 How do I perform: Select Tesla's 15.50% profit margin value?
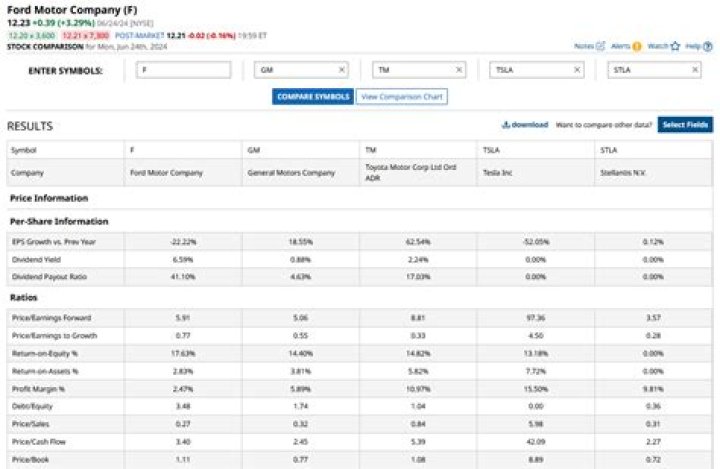pos(536,389)
